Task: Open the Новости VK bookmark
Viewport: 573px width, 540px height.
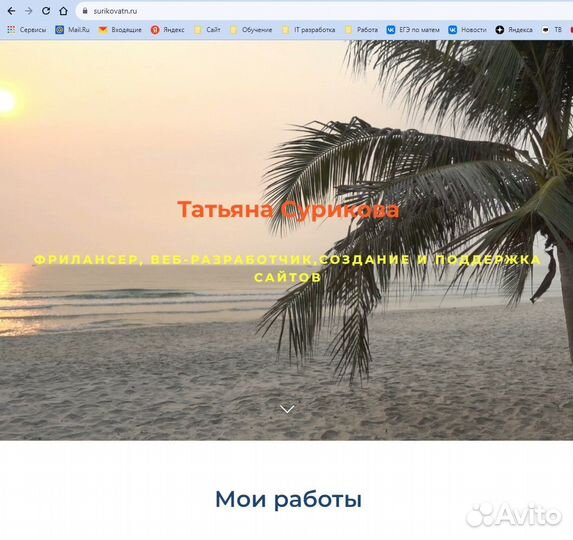Action: [x=467, y=30]
